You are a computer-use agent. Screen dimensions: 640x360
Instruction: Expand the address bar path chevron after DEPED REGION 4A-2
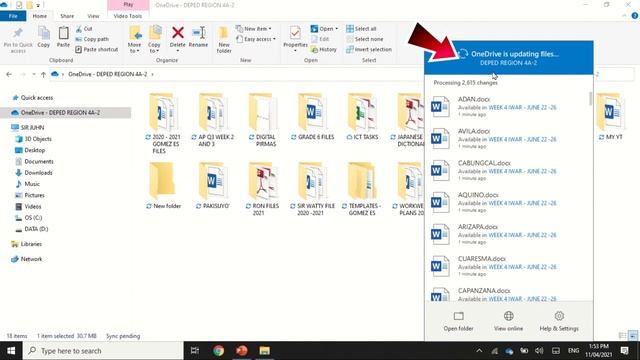point(152,74)
